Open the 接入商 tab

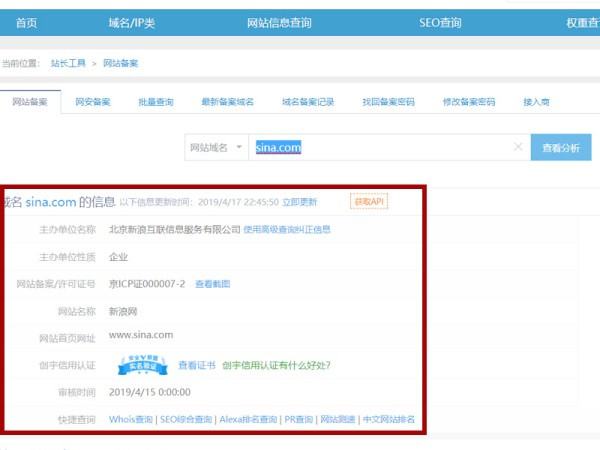click(x=536, y=102)
